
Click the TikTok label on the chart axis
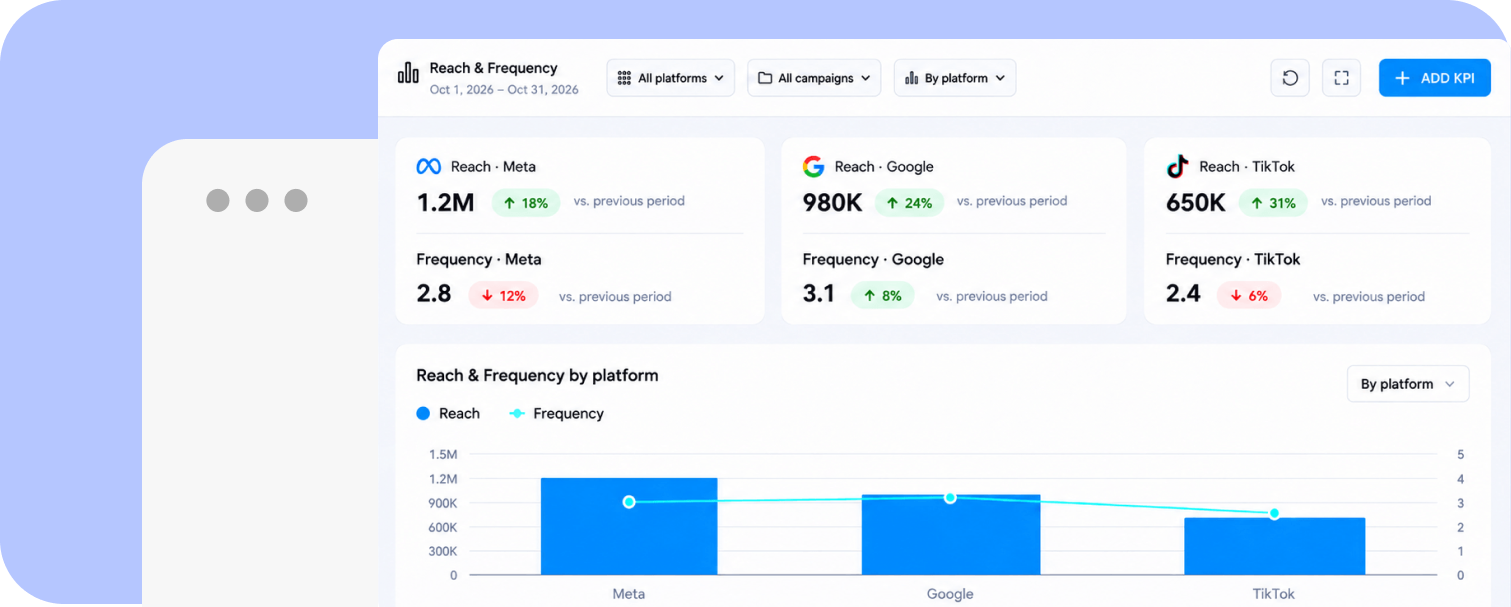click(1274, 594)
